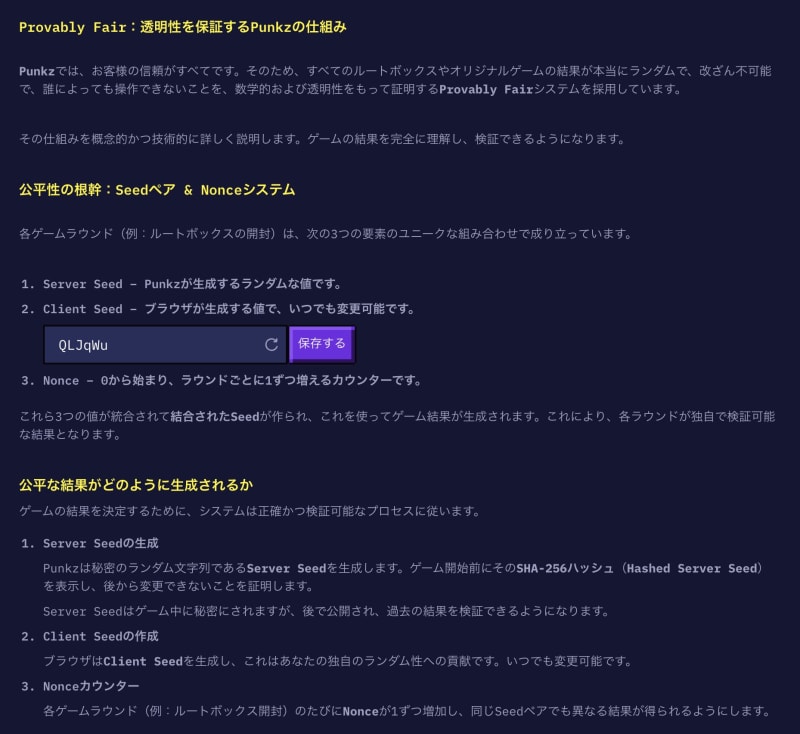Click the sentence 'Server Seedはゲーム中に秘密にされますが'
This screenshot has height=734, width=800.
tap(326, 611)
